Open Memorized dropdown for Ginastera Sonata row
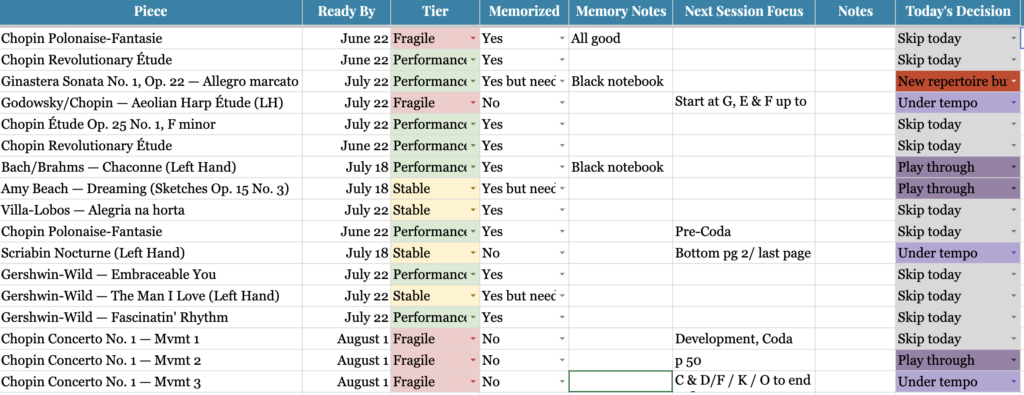Viewport: 1024px width, 395px height. tap(562, 82)
